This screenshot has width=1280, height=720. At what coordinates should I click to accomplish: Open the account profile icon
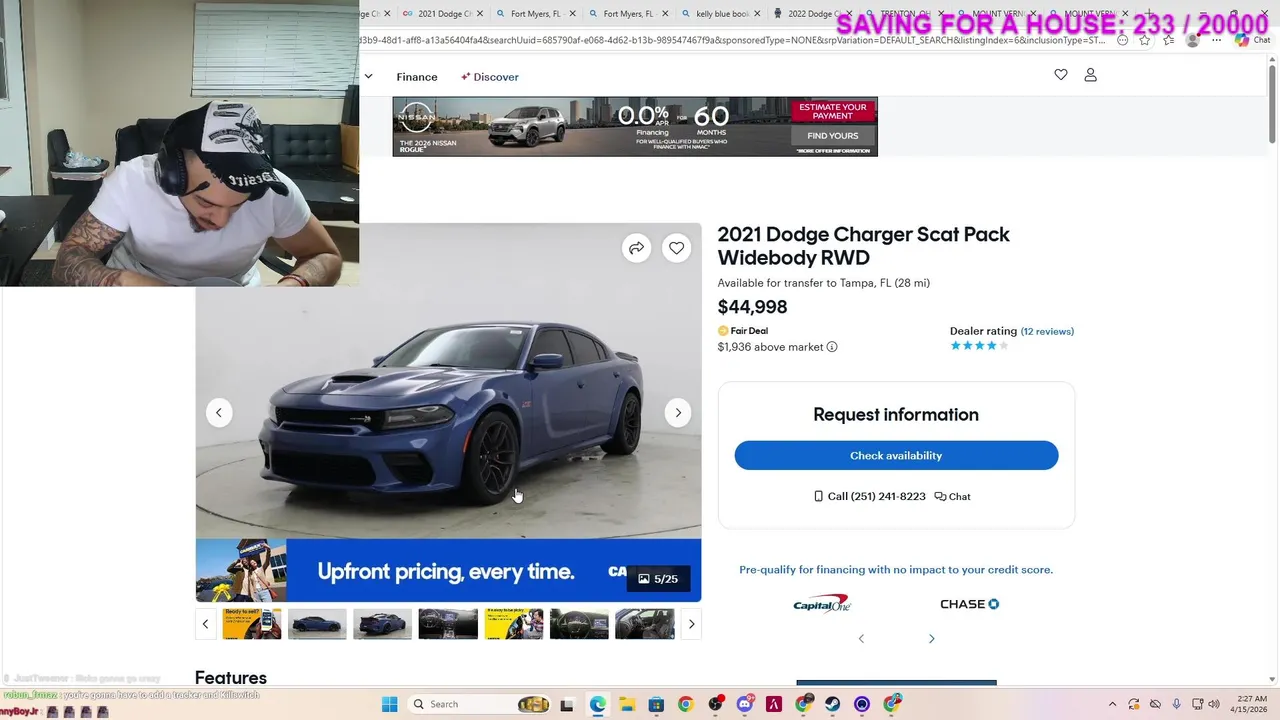[1091, 75]
